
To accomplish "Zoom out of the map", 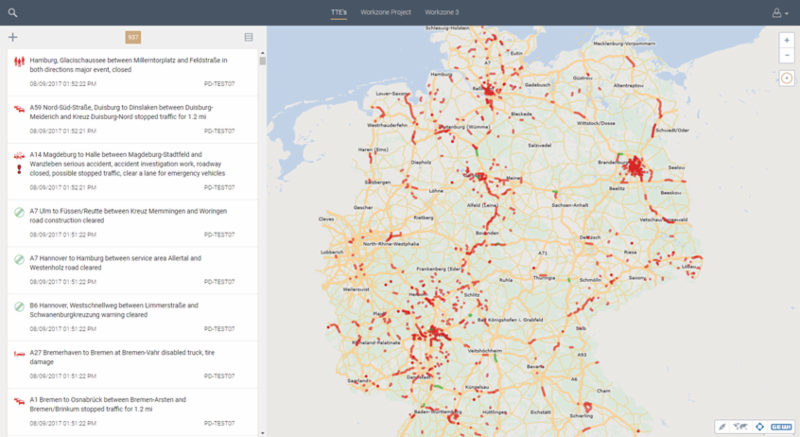I will (786, 54).
